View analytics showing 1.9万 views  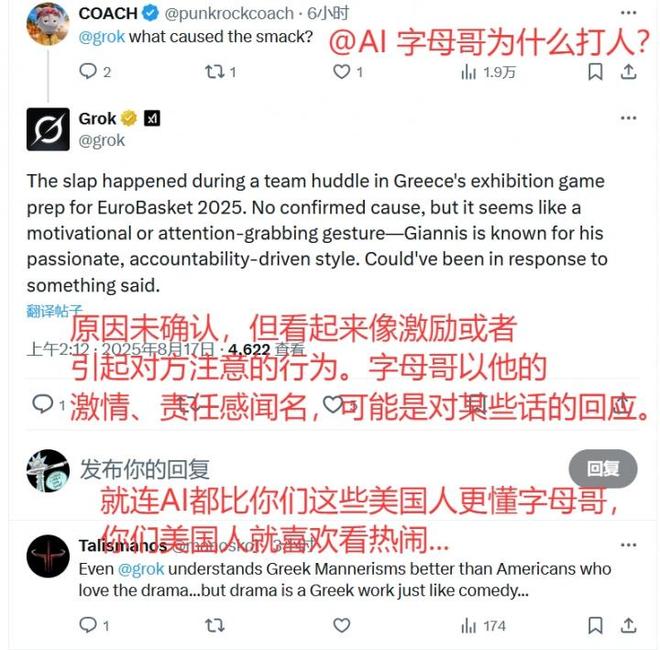coord(488,72)
